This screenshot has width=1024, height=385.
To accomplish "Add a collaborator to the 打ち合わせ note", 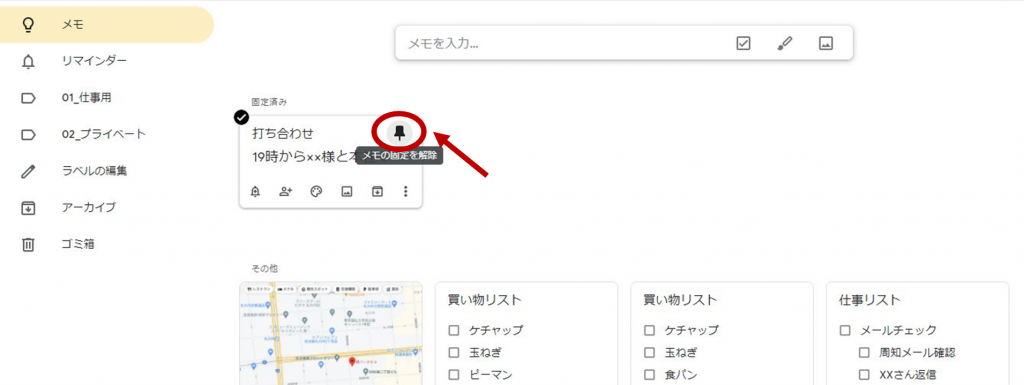I will tap(285, 191).
